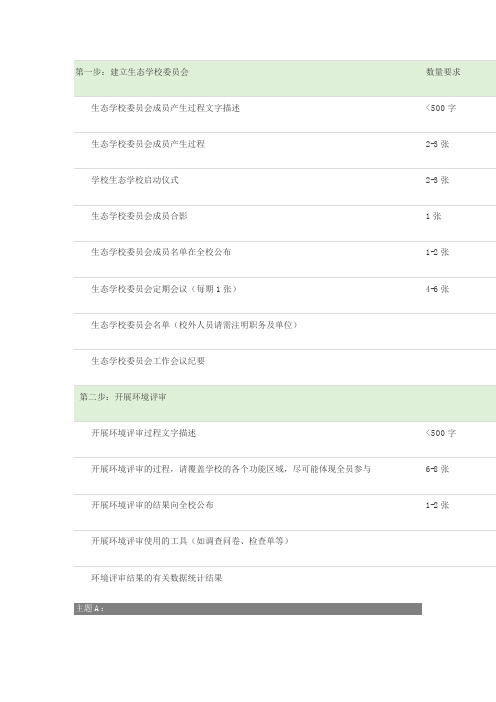Select the text "学校生态学校启动仪式"
Image resolution: width=496 pixels, height=702 pixels.
click(135, 180)
